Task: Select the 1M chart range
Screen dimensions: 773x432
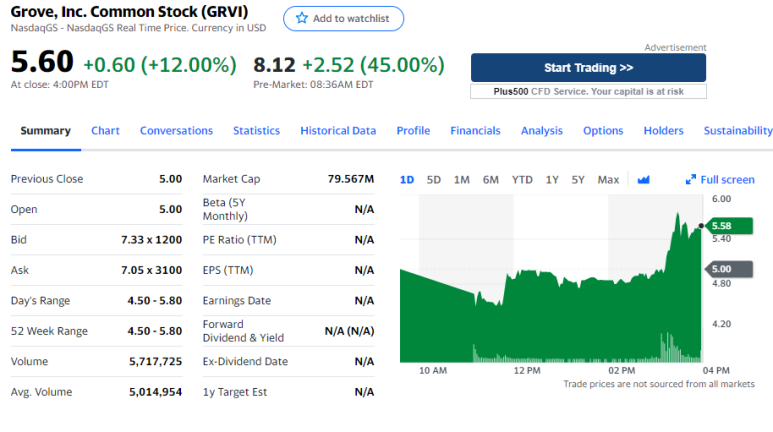Action: click(461, 180)
